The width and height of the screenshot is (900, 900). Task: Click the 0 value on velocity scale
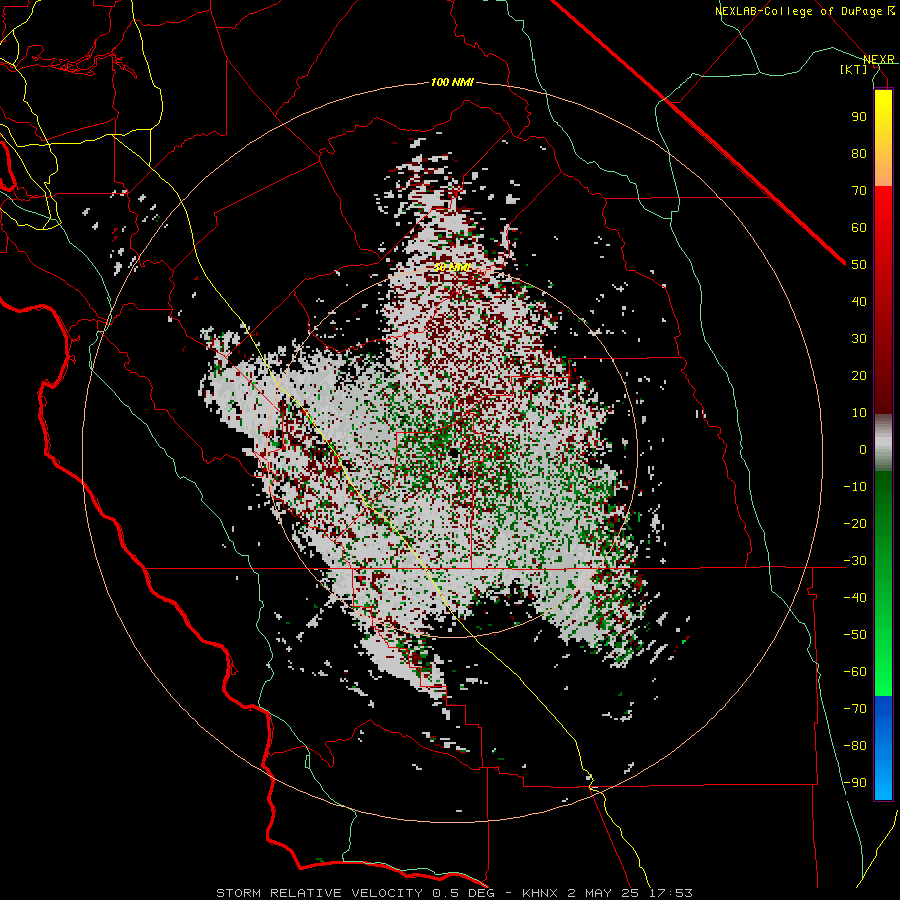pyautogui.click(x=863, y=449)
